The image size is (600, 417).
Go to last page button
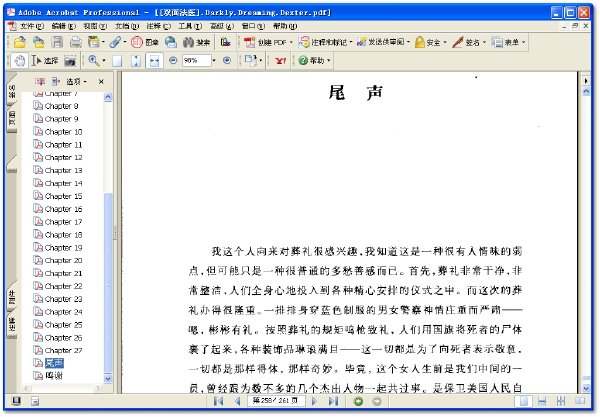[x=333, y=401]
